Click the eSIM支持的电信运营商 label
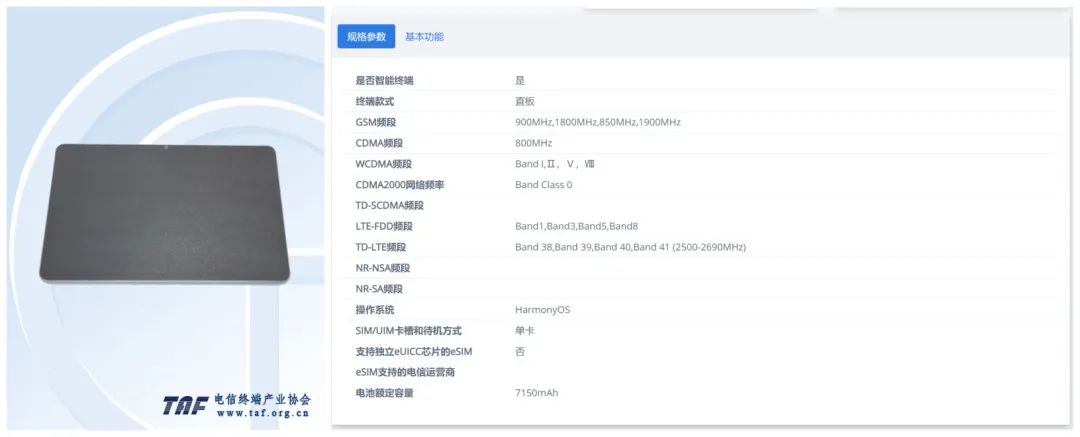This screenshot has height=437, width=1080. [x=405, y=372]
